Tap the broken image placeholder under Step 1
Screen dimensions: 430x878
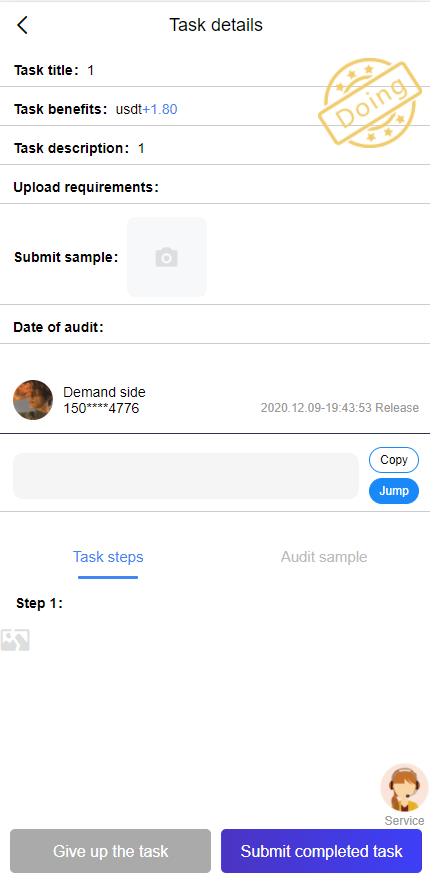pos(15,640)
